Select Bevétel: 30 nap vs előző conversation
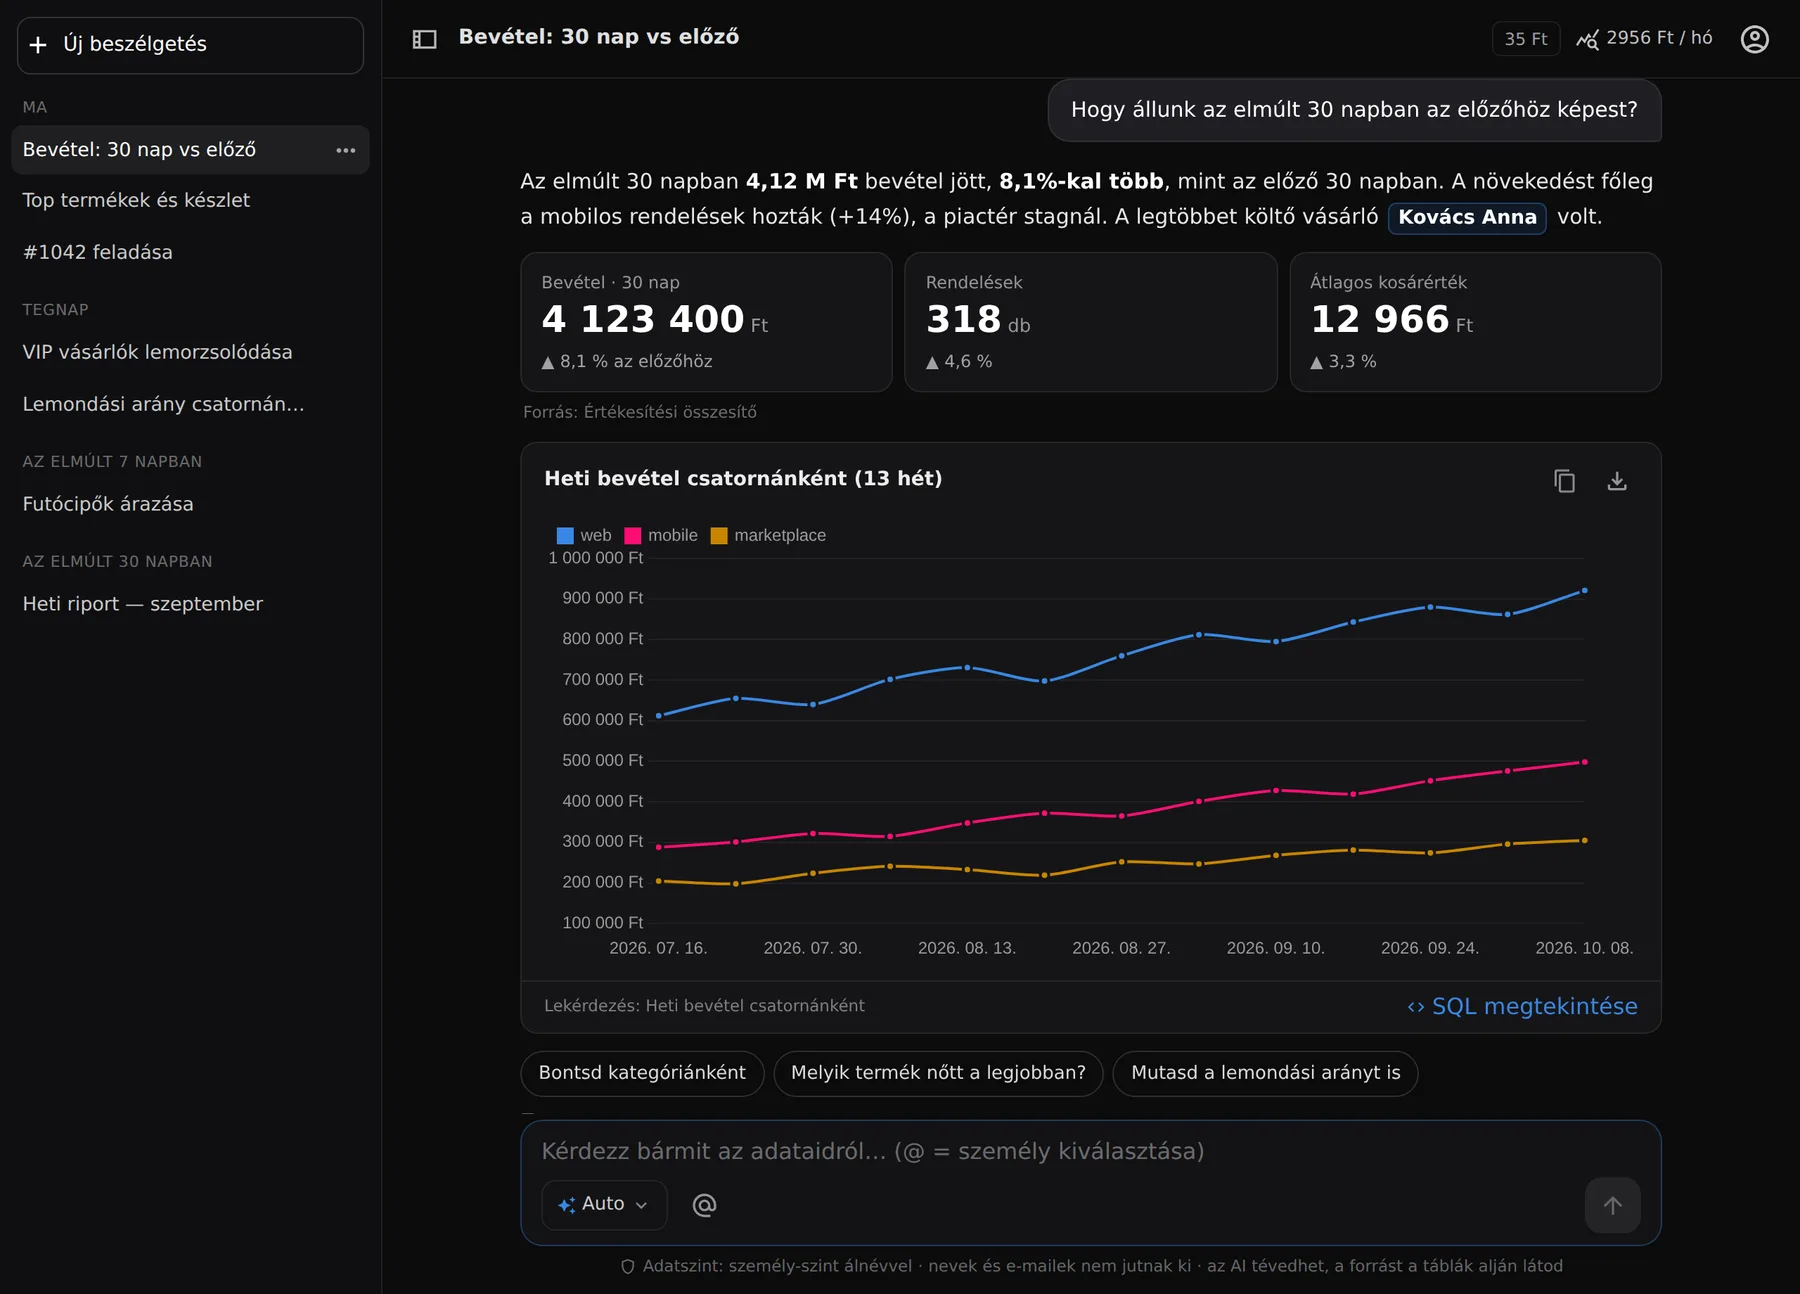Screen dimensions: 1800x1294 click(190, 150)
